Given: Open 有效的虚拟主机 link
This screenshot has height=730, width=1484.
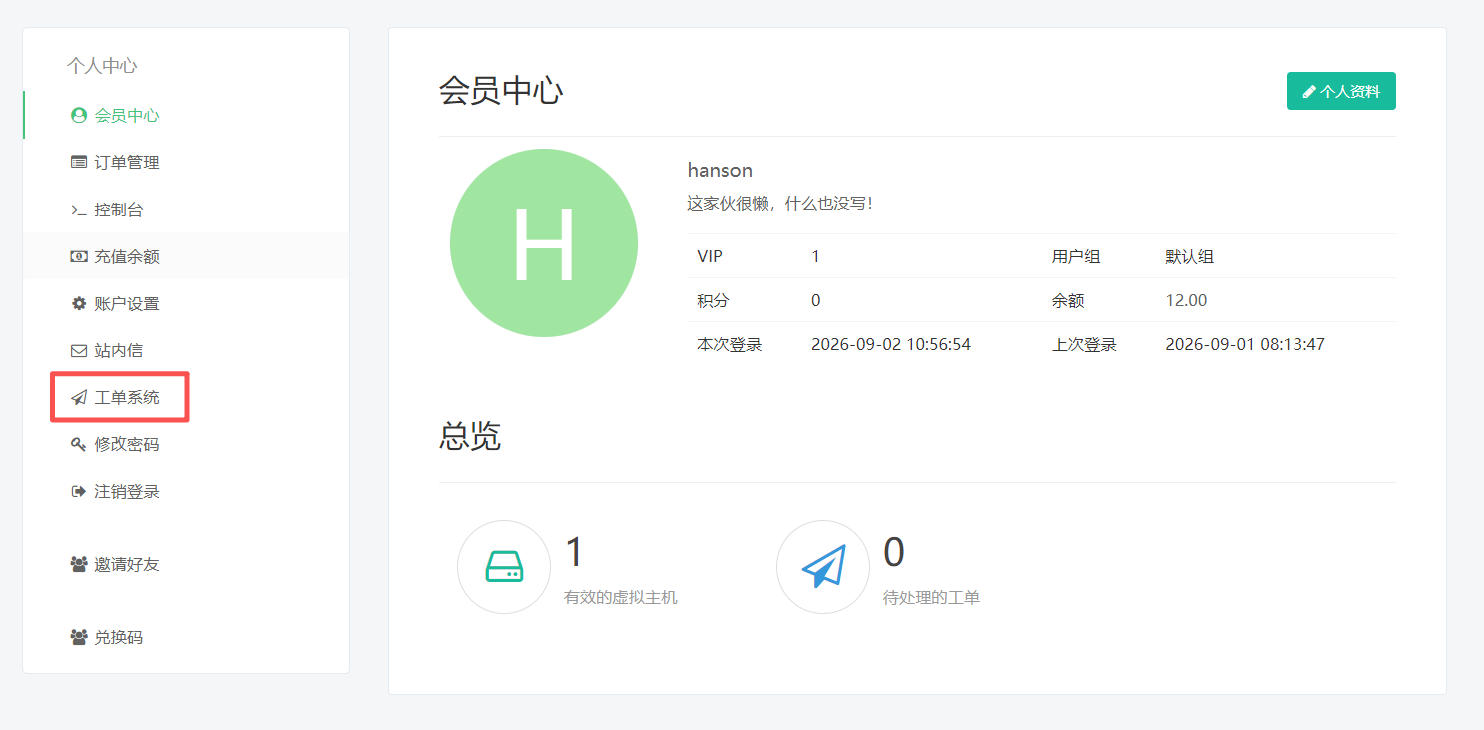Looking at the screenshot, I should tap(621, 598).
